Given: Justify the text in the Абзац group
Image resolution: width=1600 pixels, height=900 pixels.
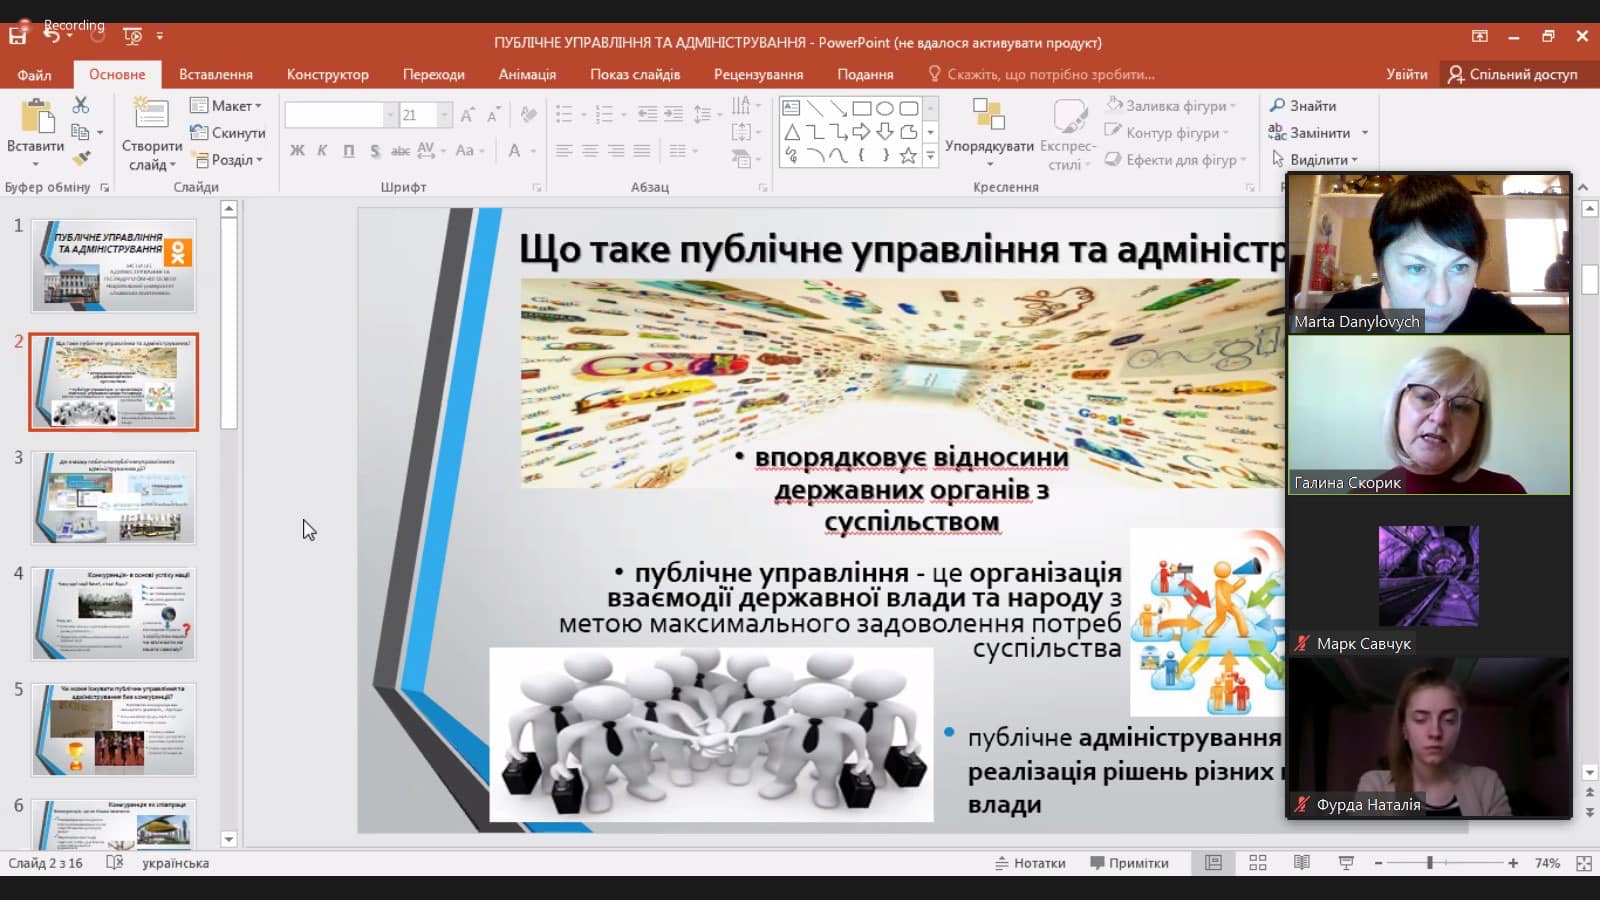Looking at the screenshot, I should pyautogui.click(x=642, y=151).
